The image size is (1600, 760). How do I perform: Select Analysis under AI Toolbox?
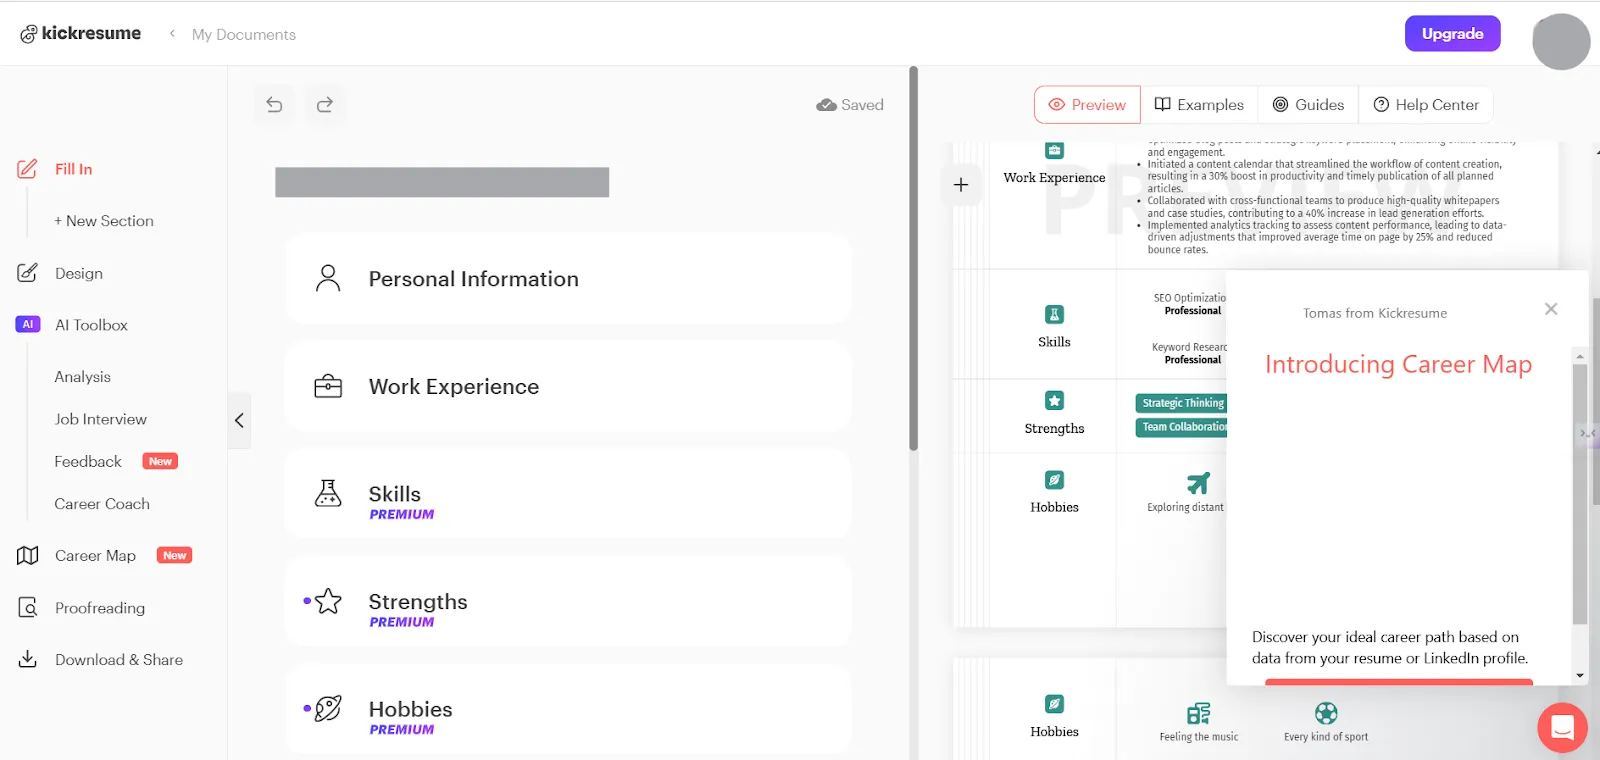pyautogui.click(x=82, y=377)
